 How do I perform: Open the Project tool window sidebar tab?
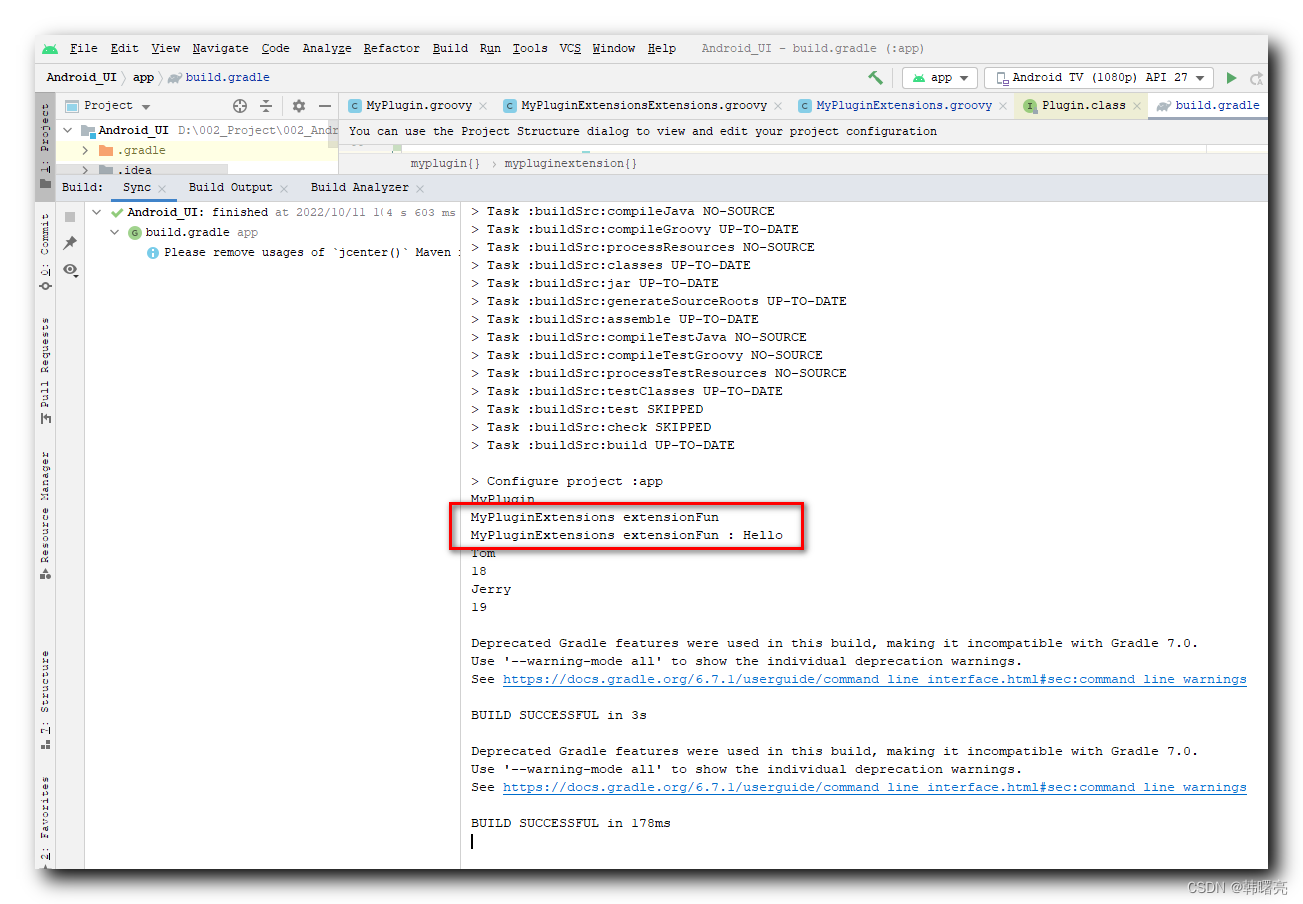(45, 145)
